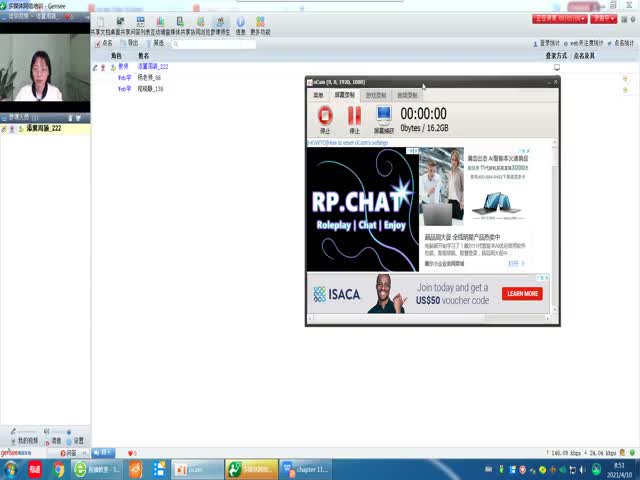This screenshot has width=640, height=480.
Task: Click the red stop recording icon in oCam
Action: (324, 116)
